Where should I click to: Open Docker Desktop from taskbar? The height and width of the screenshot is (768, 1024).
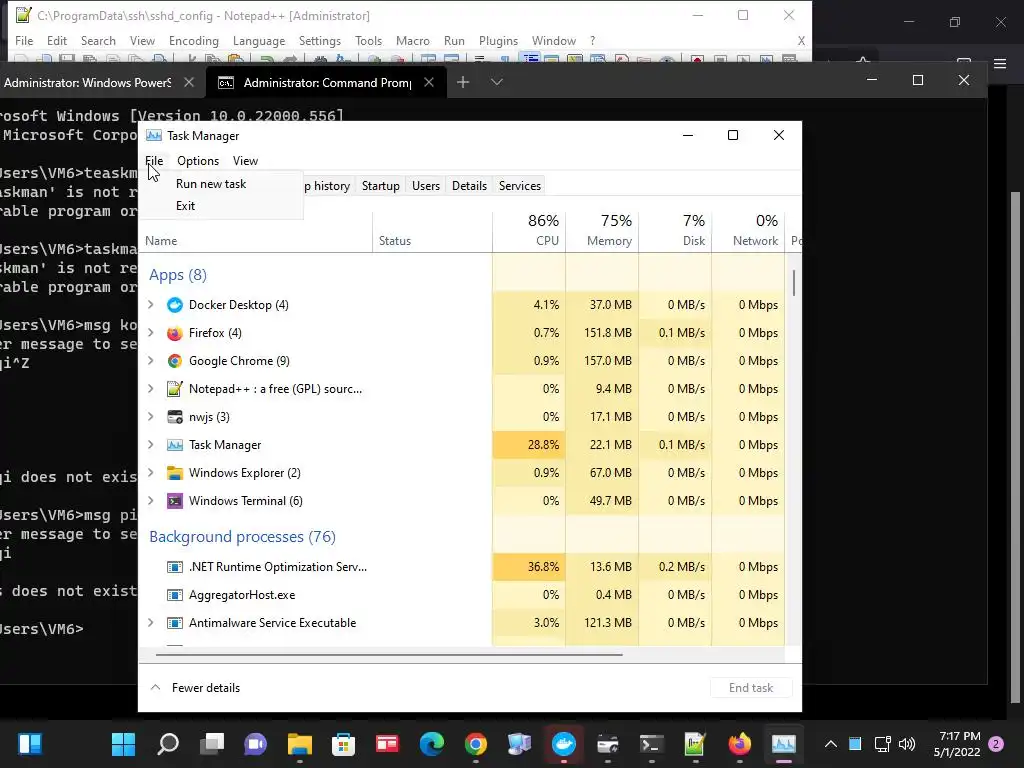(x=564, y=744)
